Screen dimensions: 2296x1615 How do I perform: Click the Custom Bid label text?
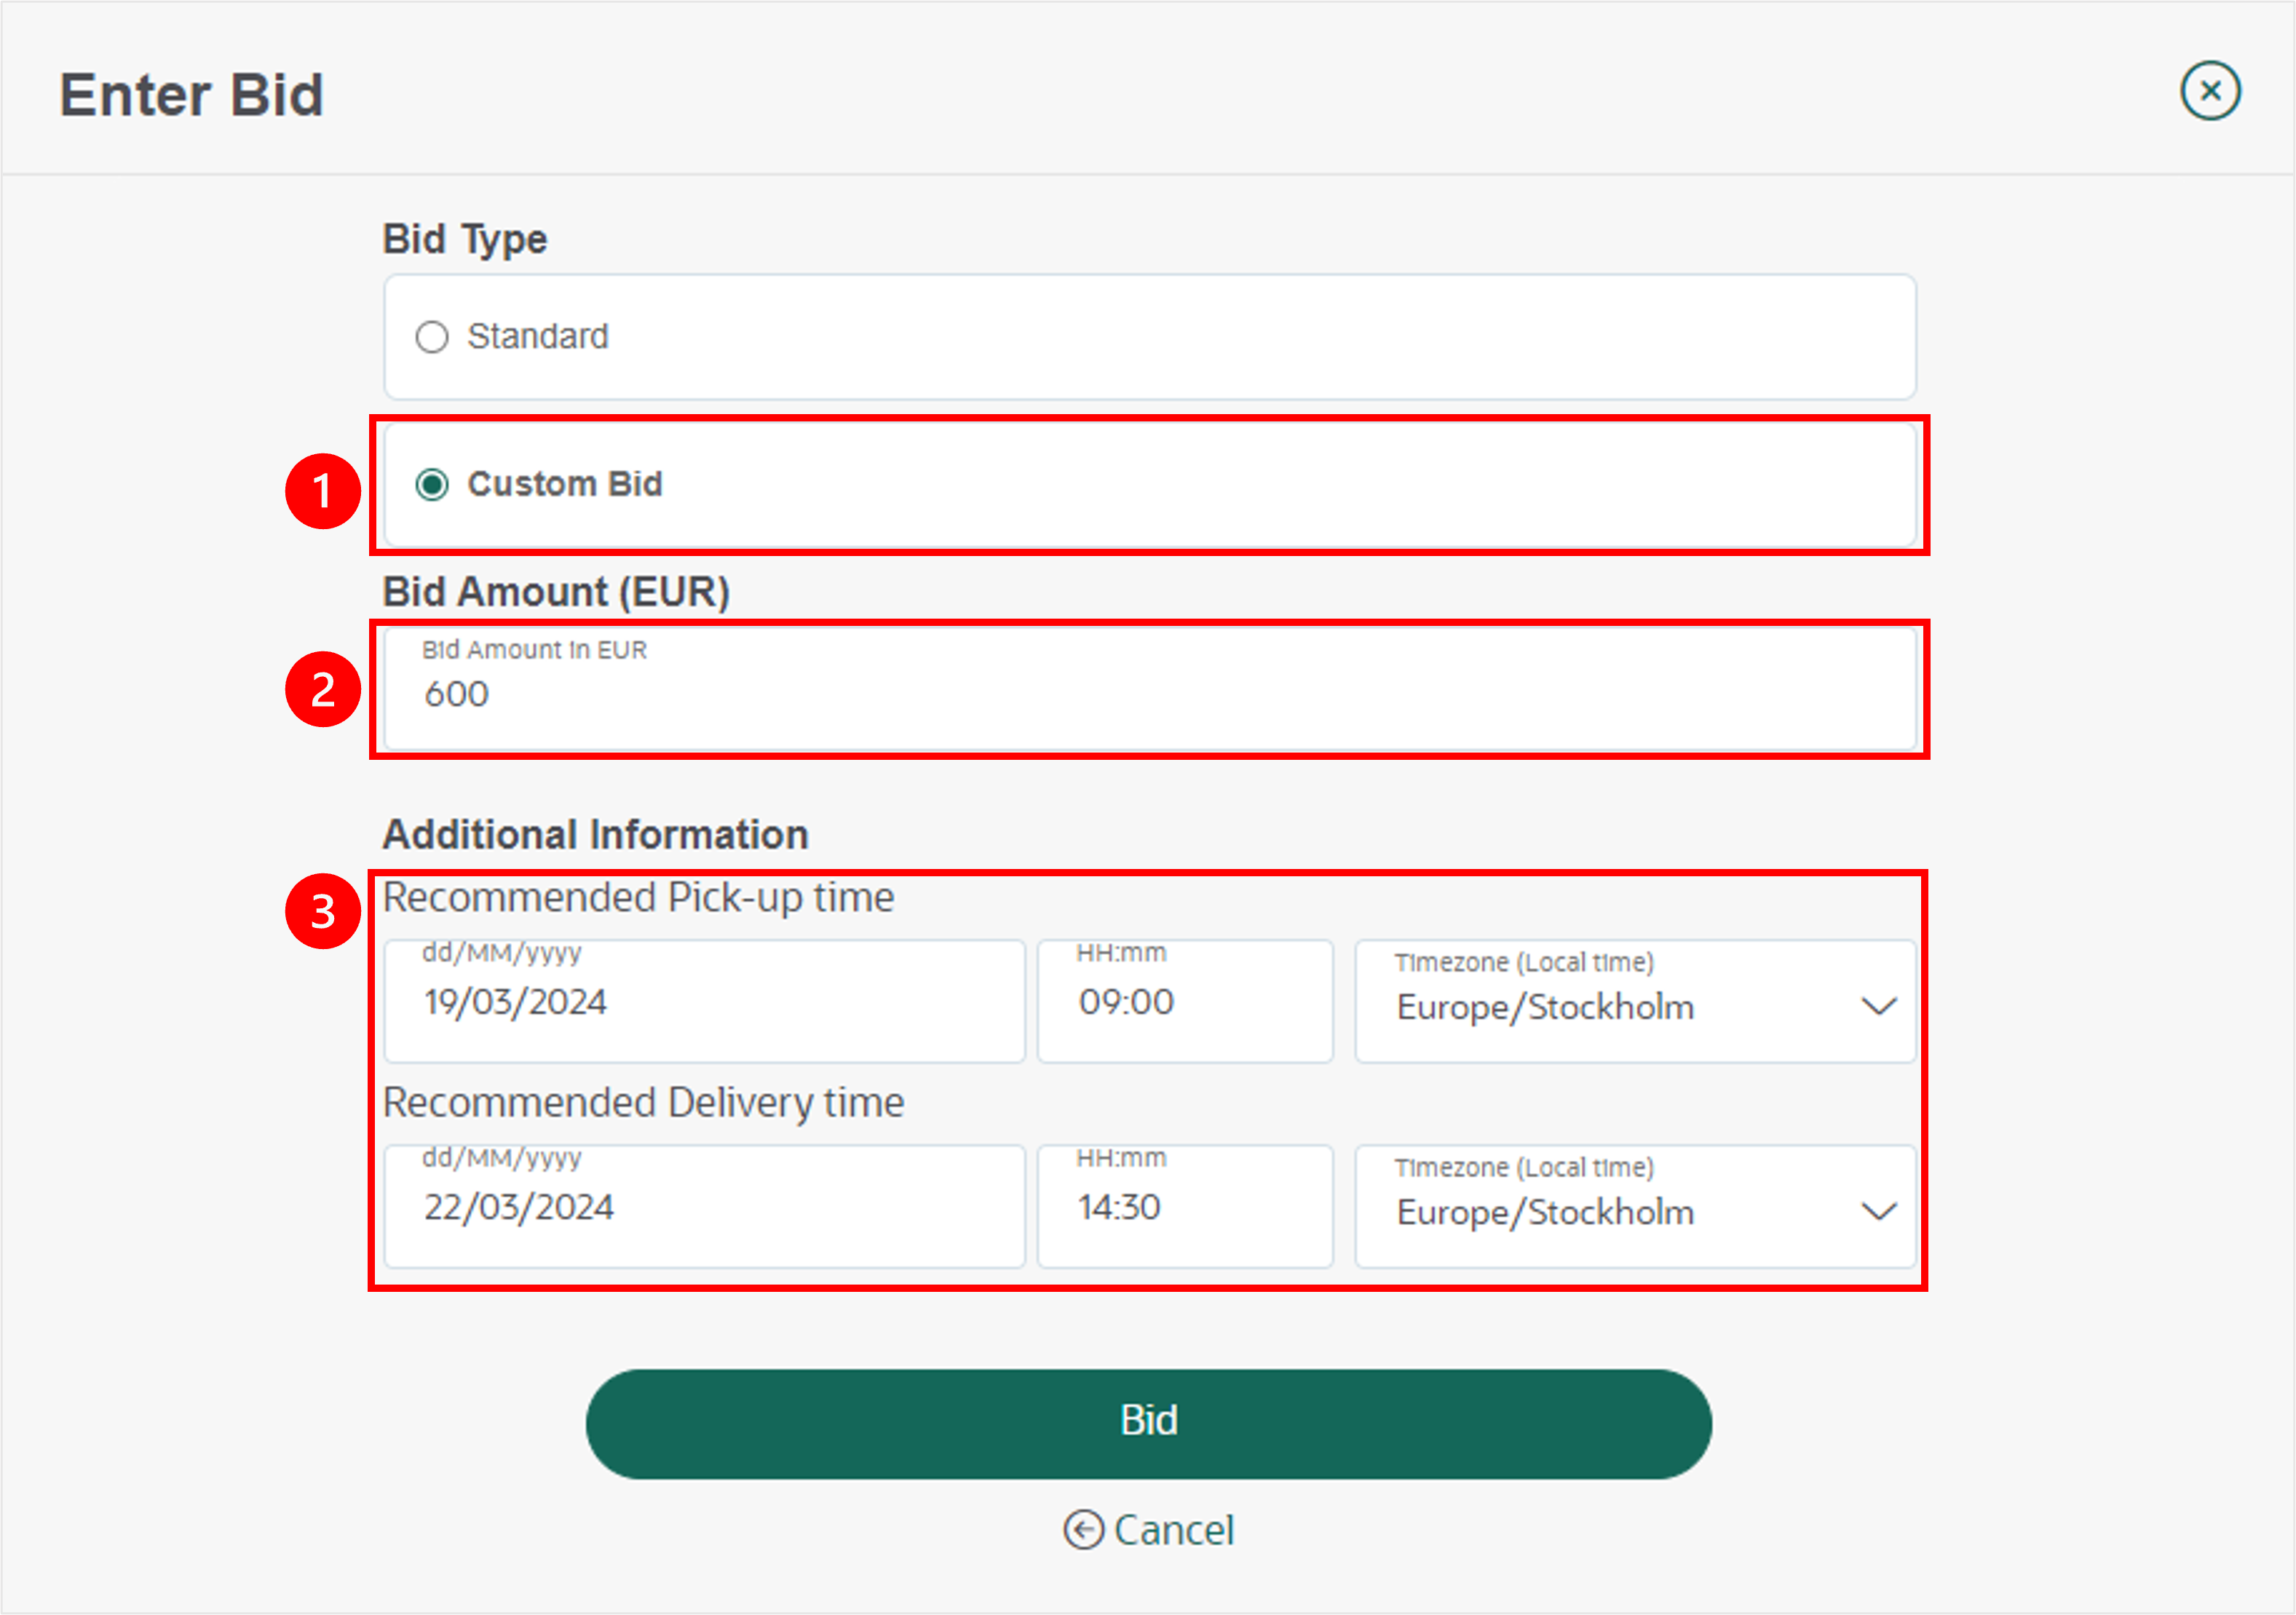click(x=565, y=484)
